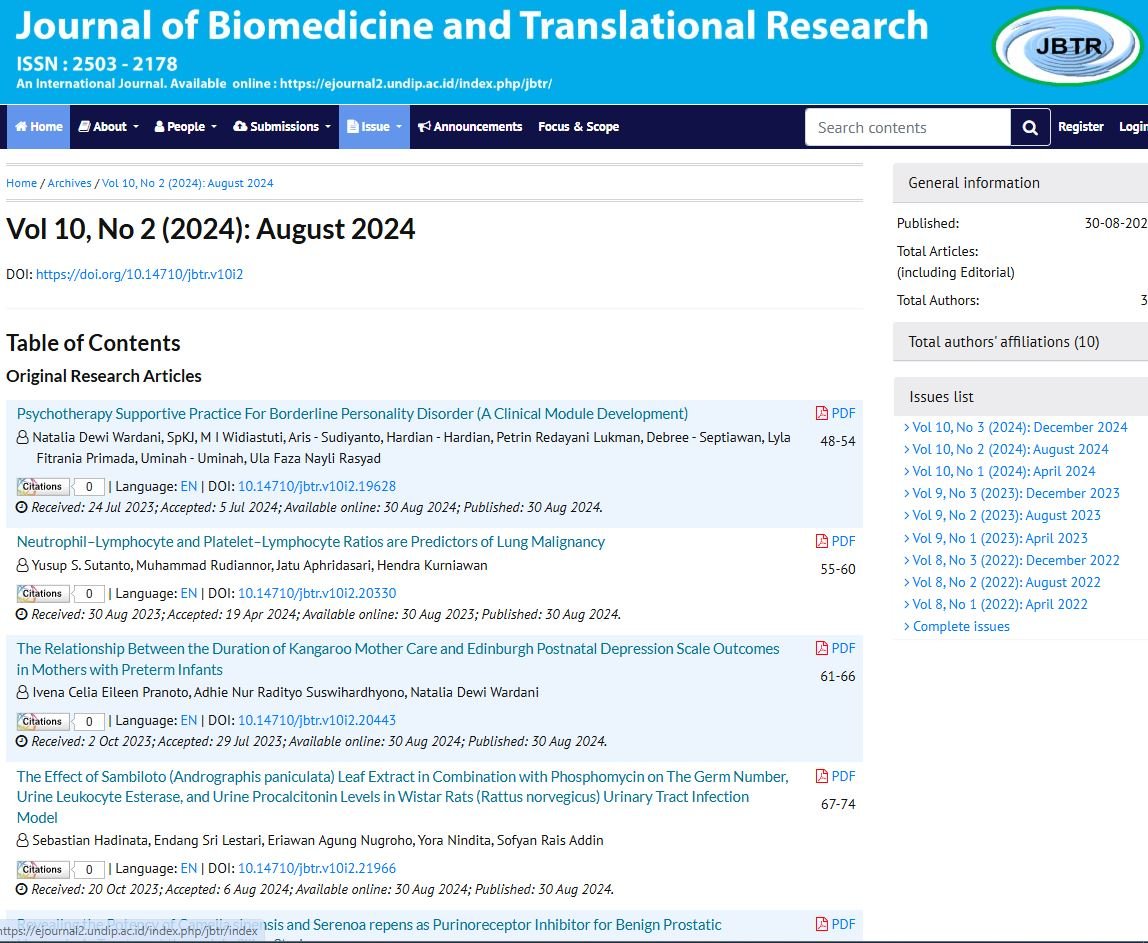Open the Submissions dropdown
The width and height of the screenshot is (1148, 943).
pyautogui.click(x=282, y=127)
